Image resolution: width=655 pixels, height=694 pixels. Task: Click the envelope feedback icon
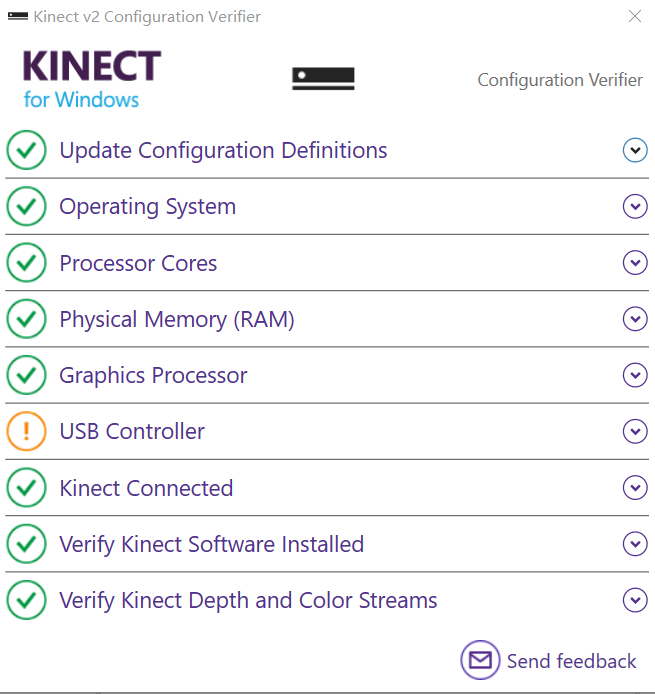coord(480,660)
